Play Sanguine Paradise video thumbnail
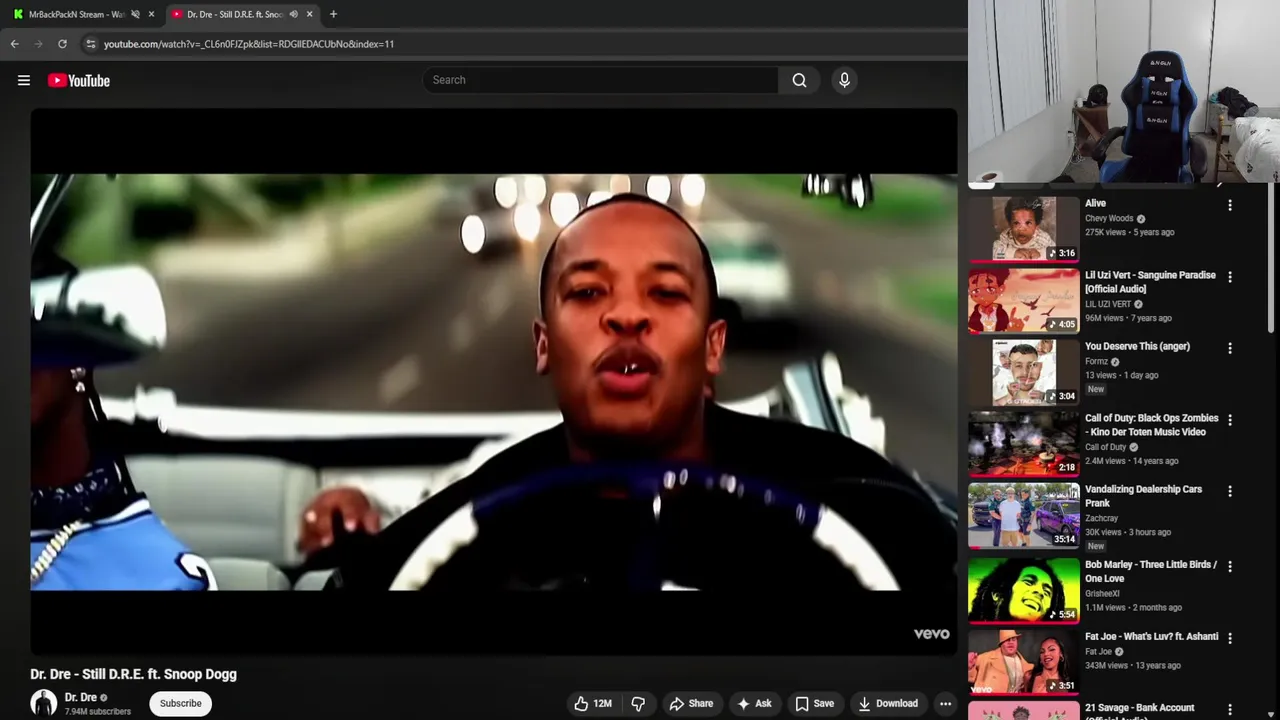 (1024, 300)
